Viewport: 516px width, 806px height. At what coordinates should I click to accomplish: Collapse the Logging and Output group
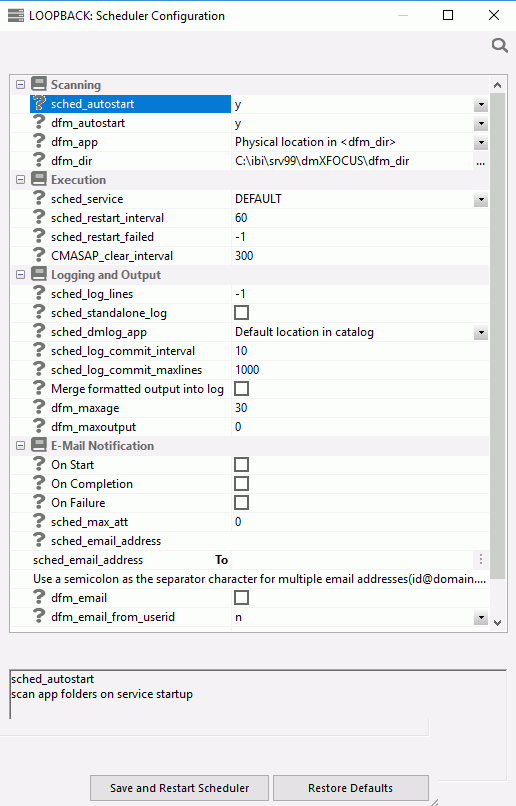point(21,274)
